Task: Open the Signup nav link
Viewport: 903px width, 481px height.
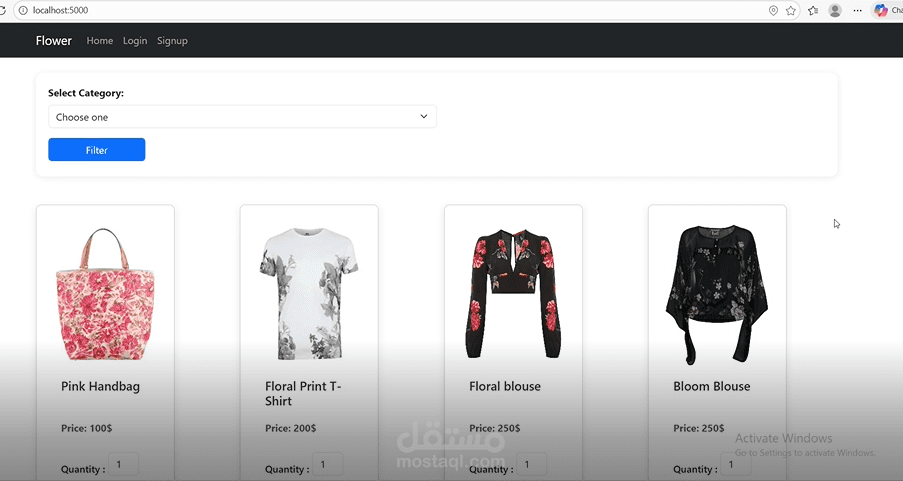Action: pos(172,41)
